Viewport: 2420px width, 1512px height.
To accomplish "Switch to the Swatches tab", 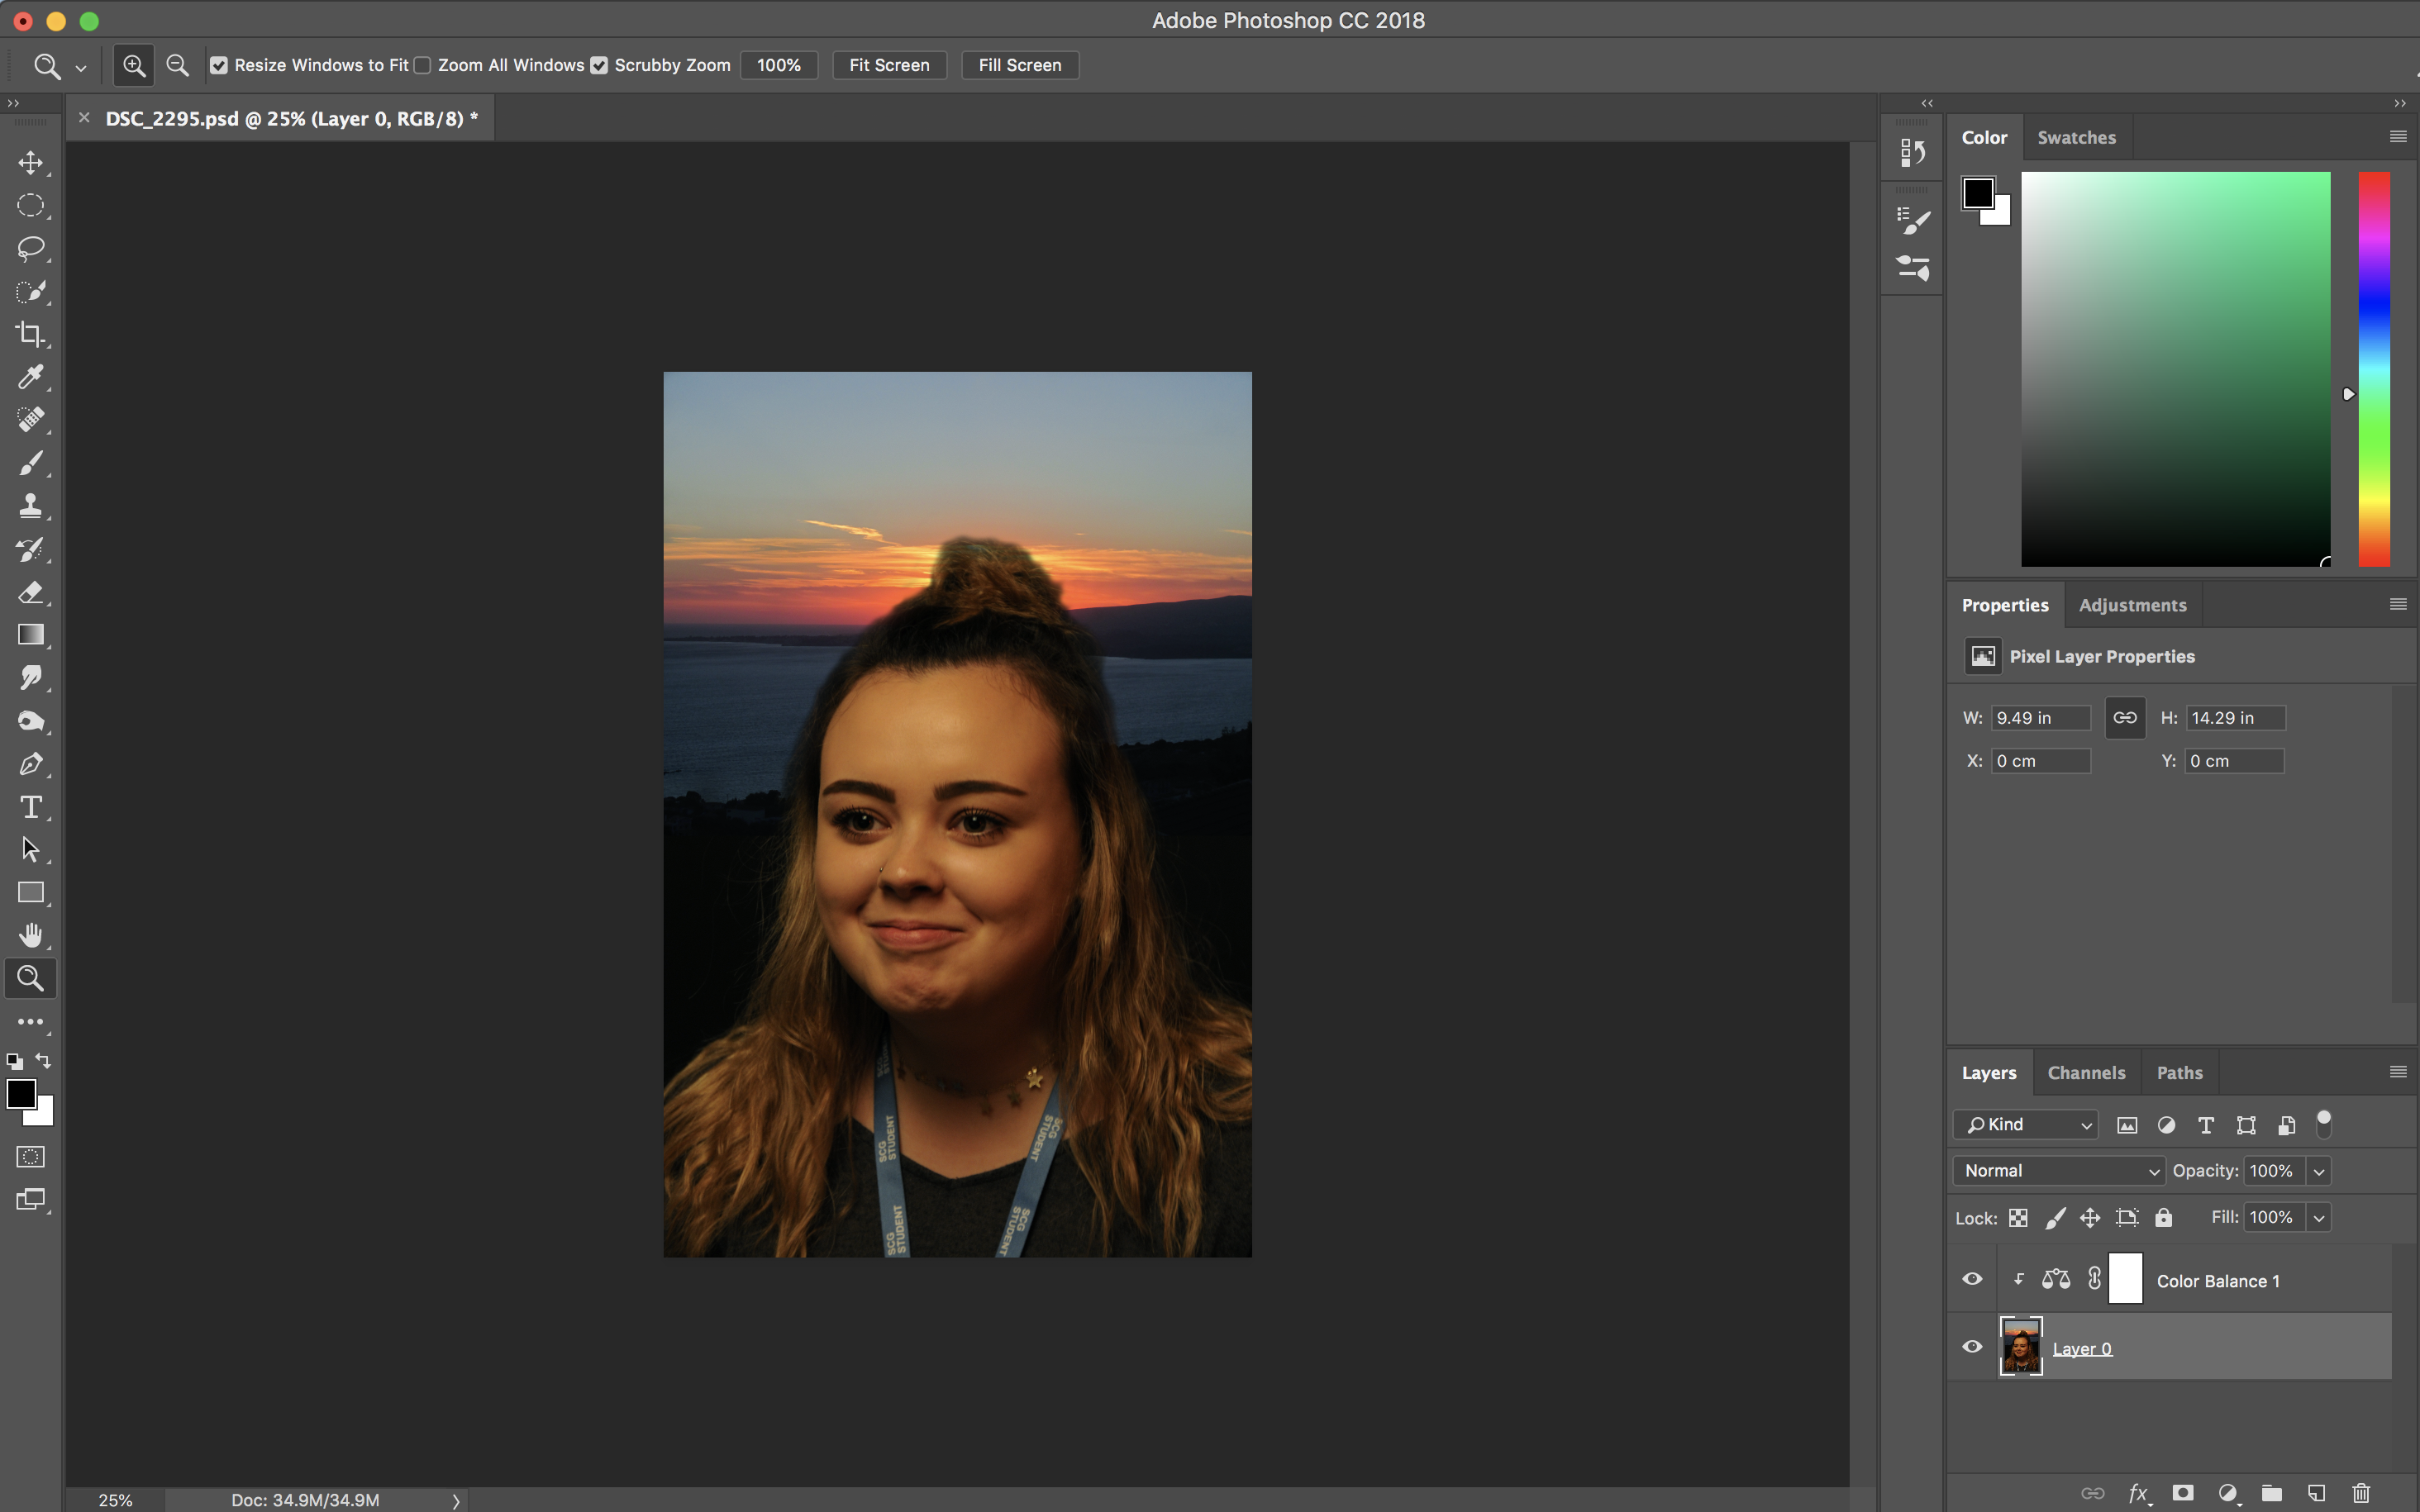I will [2076, 138].
